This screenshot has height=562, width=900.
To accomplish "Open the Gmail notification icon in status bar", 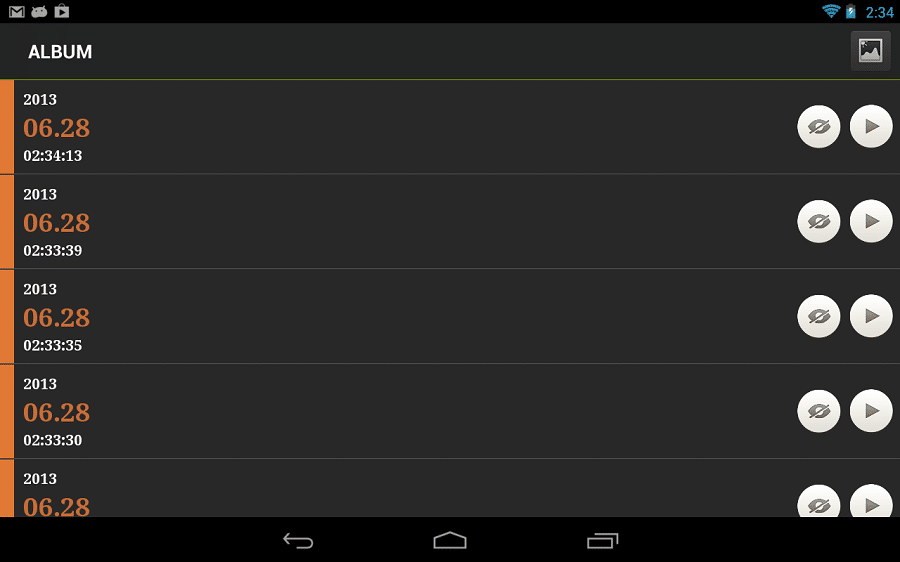I will click(x=17, y=11).
